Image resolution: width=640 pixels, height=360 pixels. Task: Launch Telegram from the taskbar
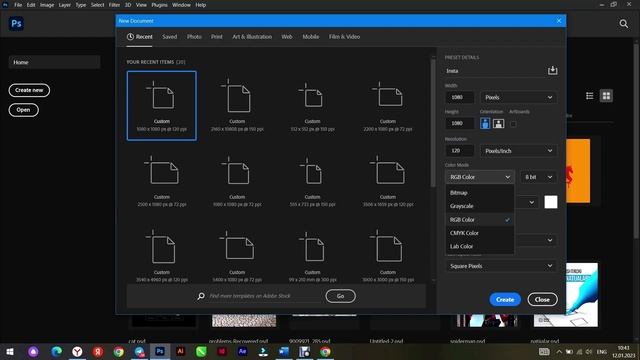(139, 351)
